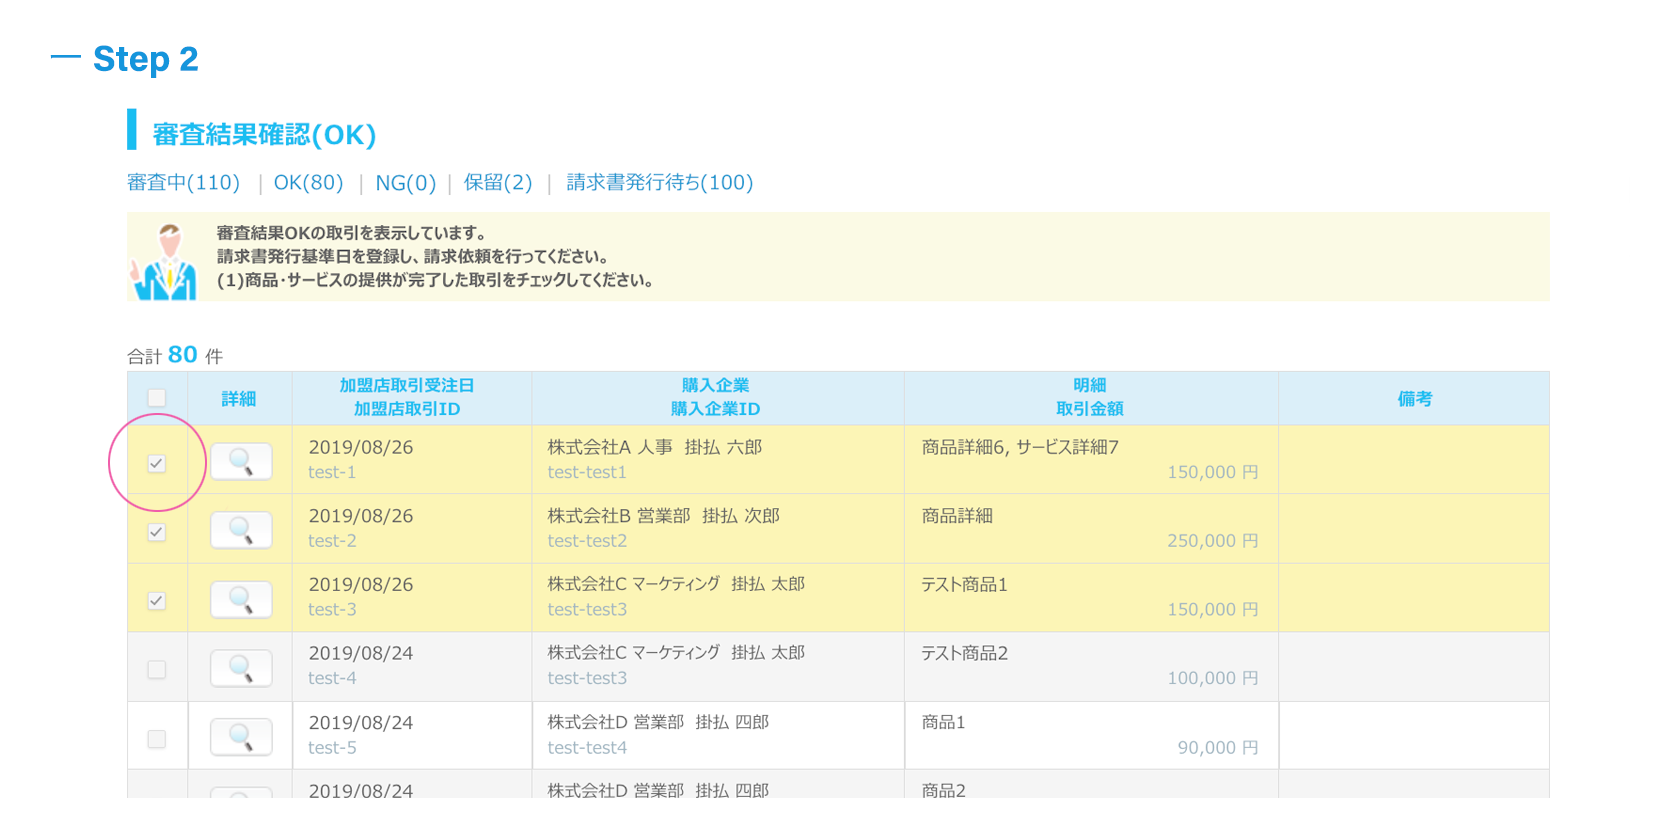Uncheck the test-3 transaction checkbox
This screenshot has width=1680, height=828.
157,601
